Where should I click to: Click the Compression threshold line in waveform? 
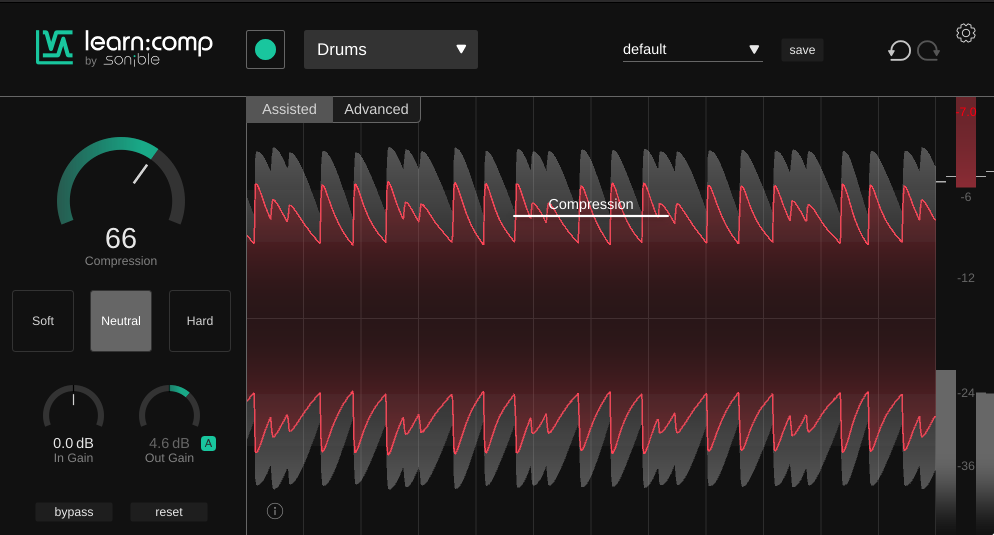pos(590,215)
